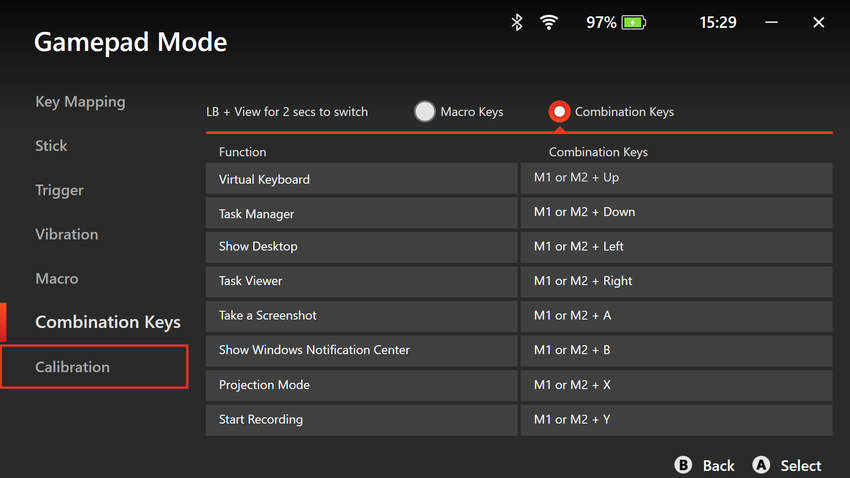
Task: Click the clock showing 15:29
Action: 717,22
